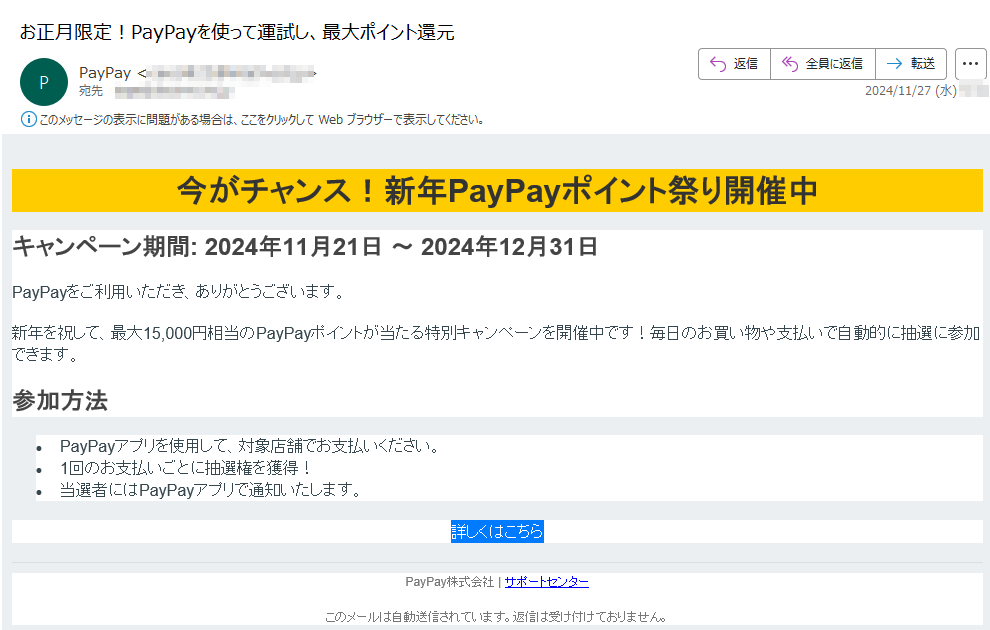Viewport: 990px width, 630px height.
Task: Click the yellow banner headline 今がチャンス
Action: pyautogui.click(x=497, y=191)
